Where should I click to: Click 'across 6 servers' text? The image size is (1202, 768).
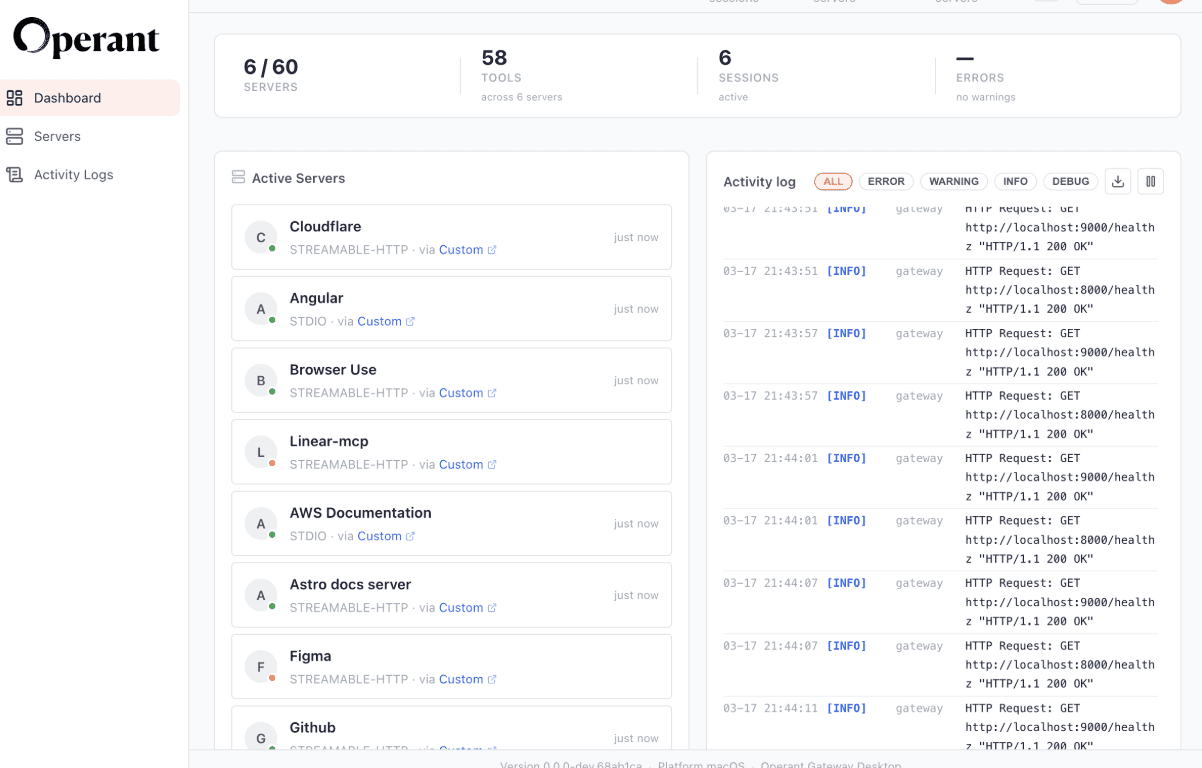[x=521, y=97]
